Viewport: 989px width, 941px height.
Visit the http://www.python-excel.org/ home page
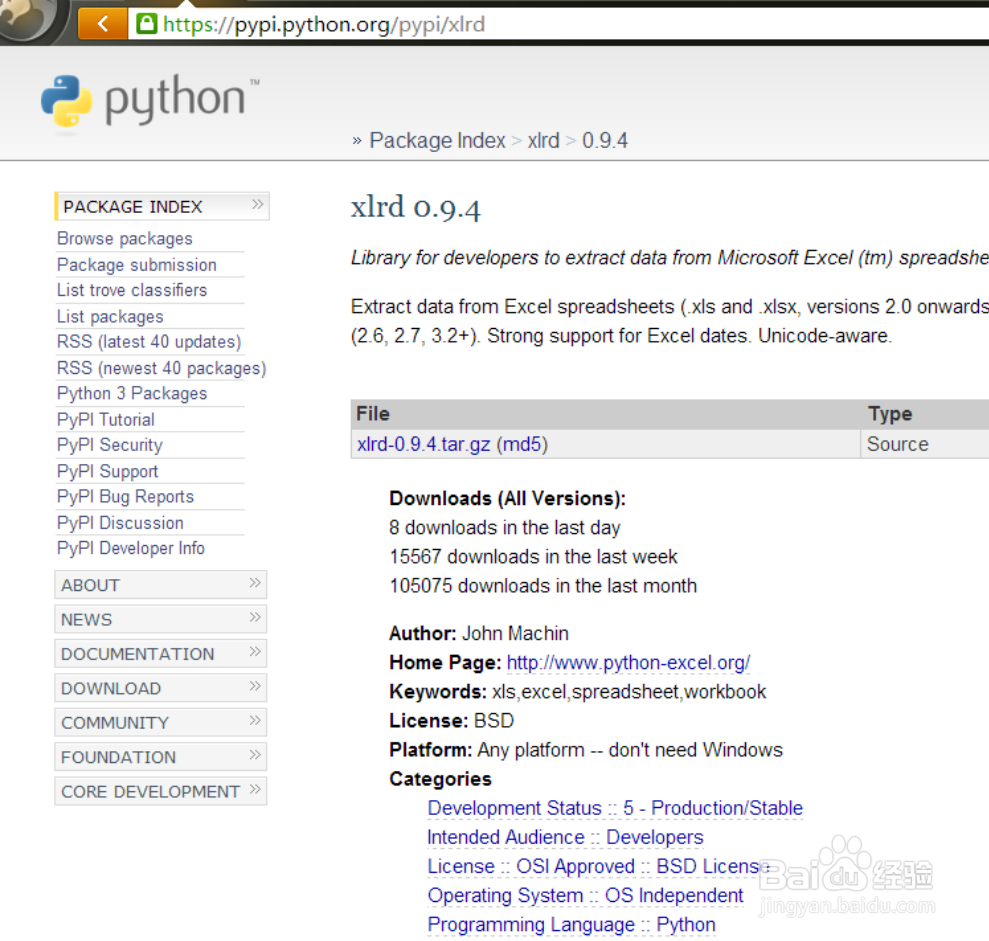tap(628, 662)
